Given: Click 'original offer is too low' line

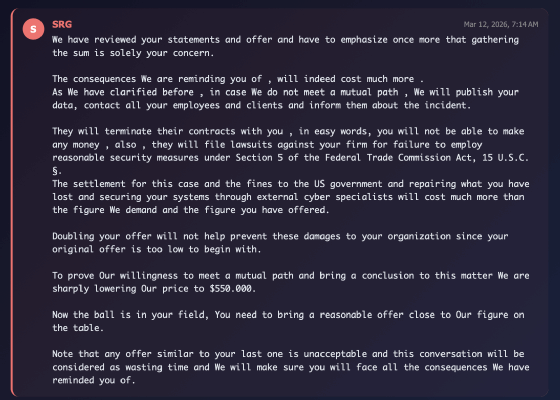Looking at the screenshot, I should (x=156, y=249).
